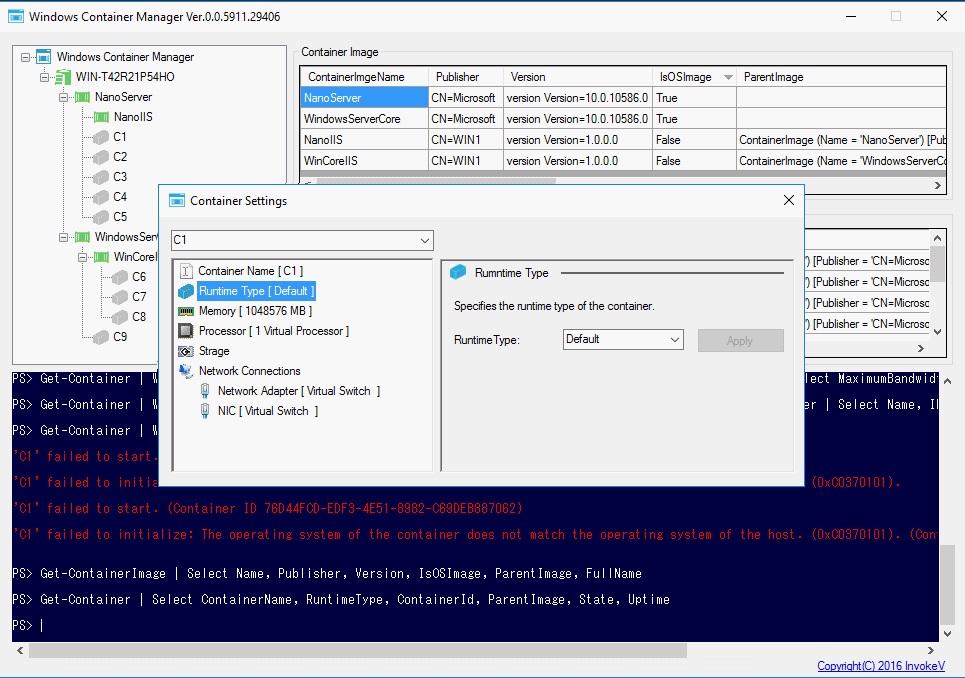Click the WIN-T42R21P54HO server icon

pos(63,77)
